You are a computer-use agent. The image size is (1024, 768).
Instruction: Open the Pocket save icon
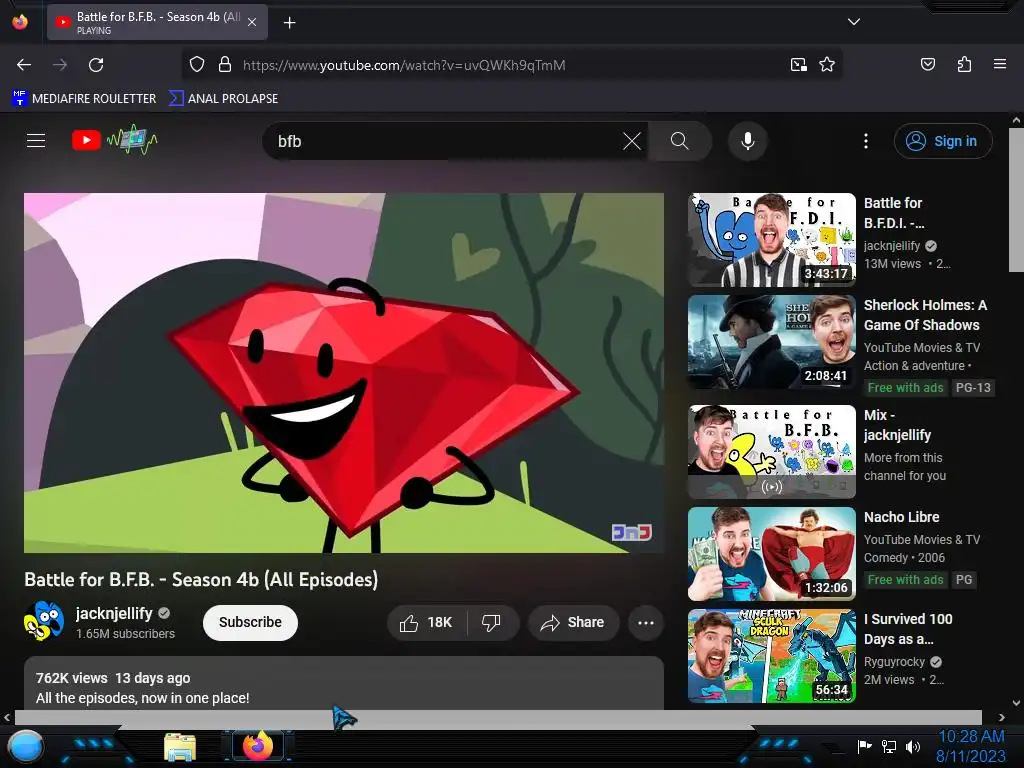pyautogui.click(x=927, y=65)
